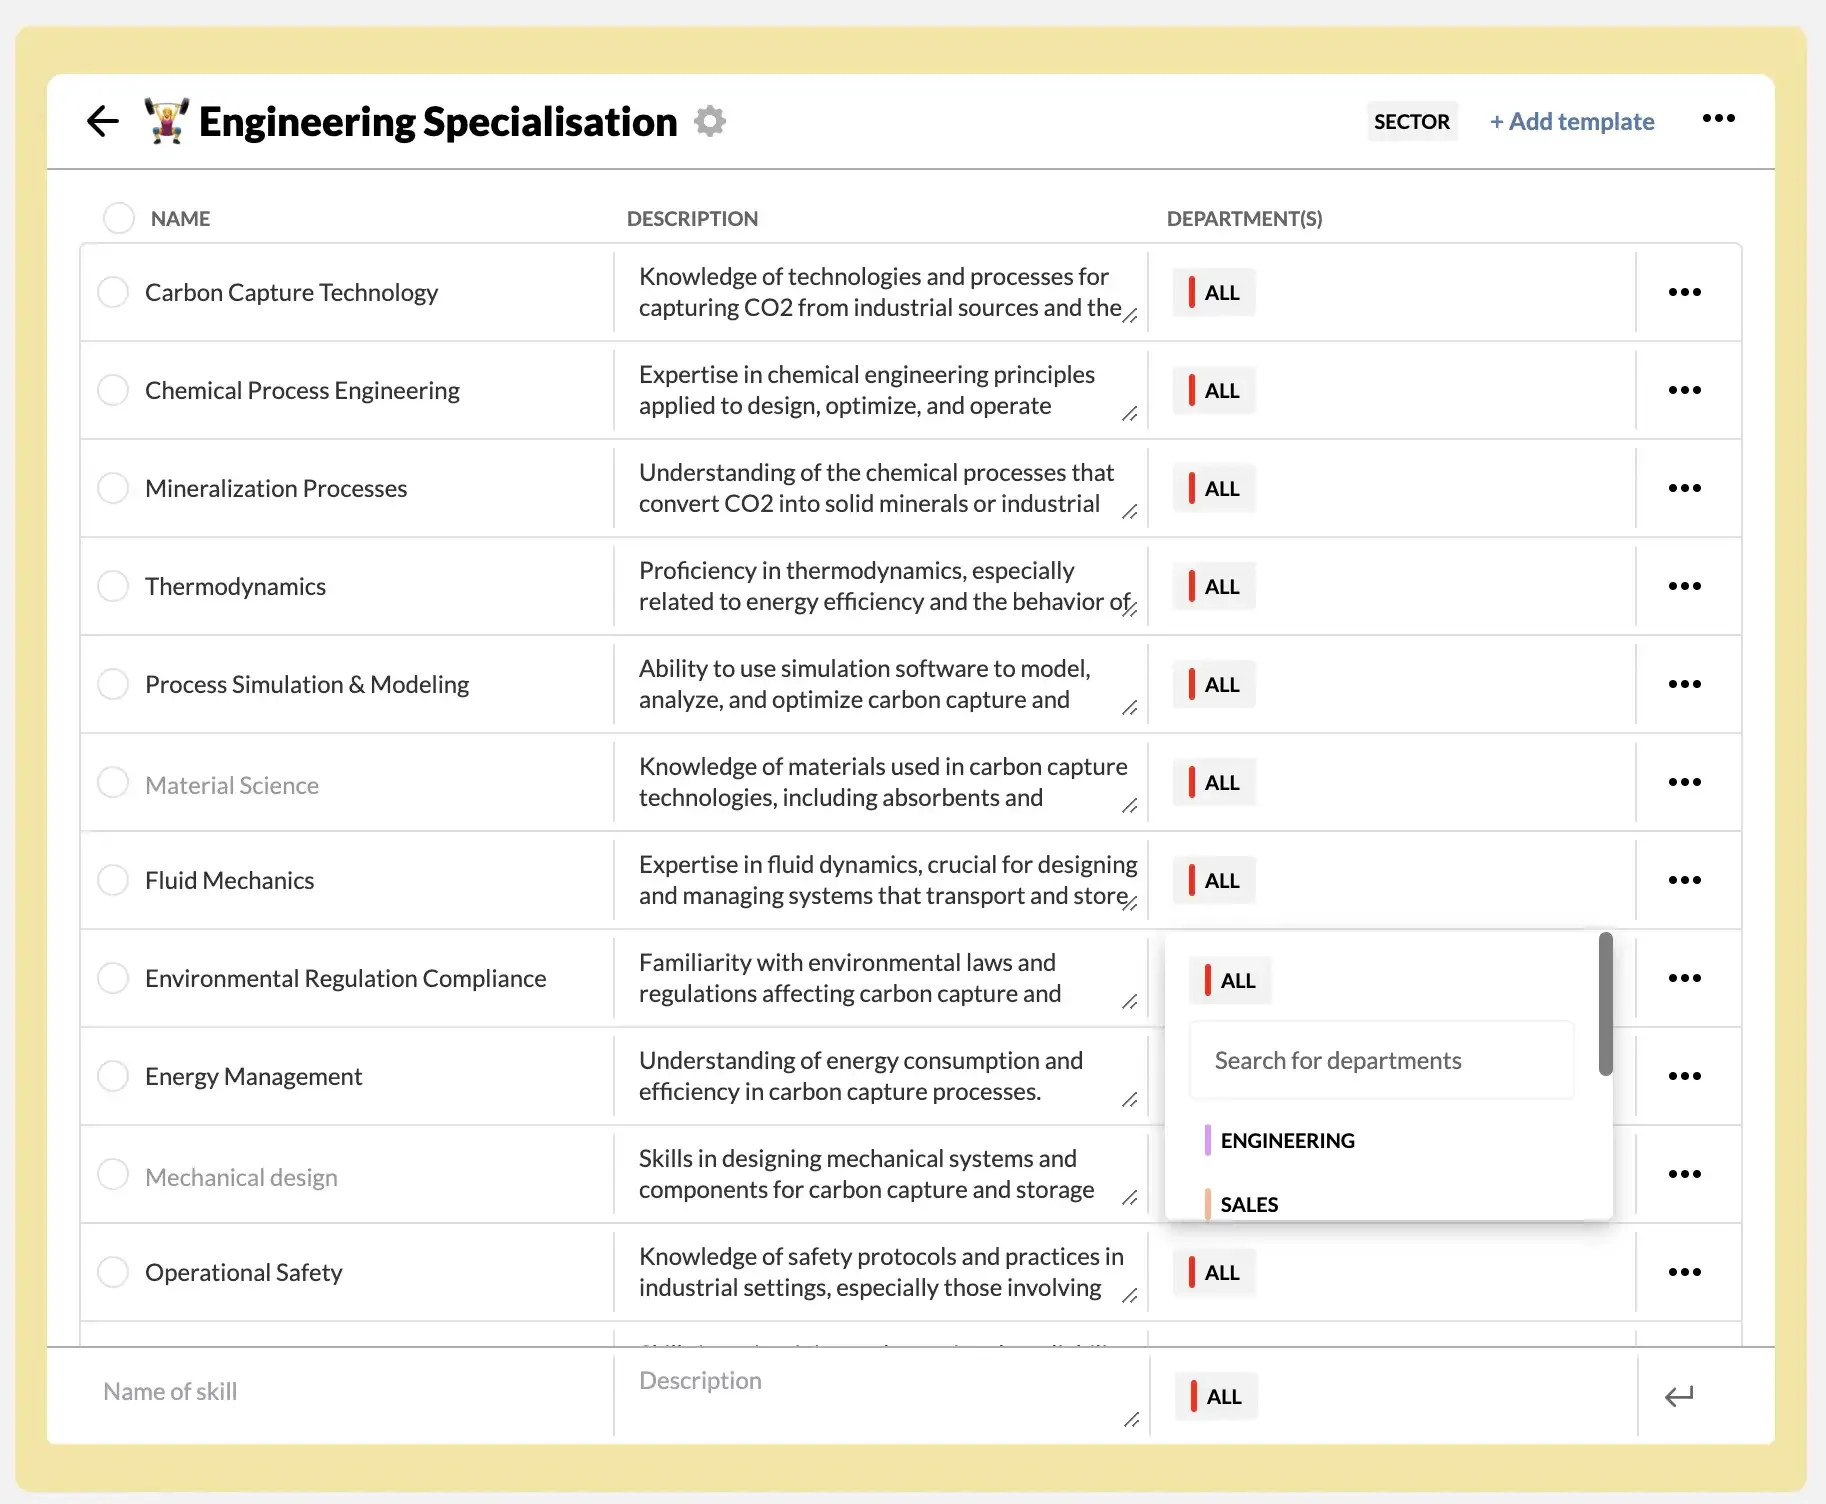Select the Chemical Process Engineering row checkbox
The width and height of the screenshot is (1826, 1504).
[113, 390]
